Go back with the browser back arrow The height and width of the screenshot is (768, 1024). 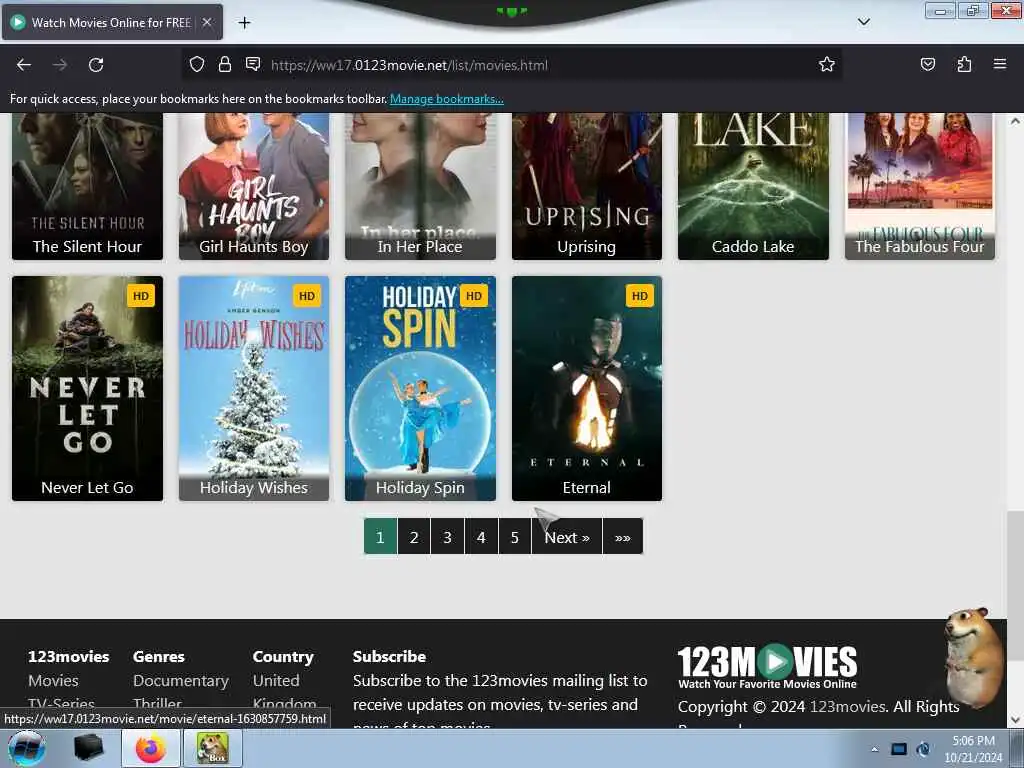24,65
